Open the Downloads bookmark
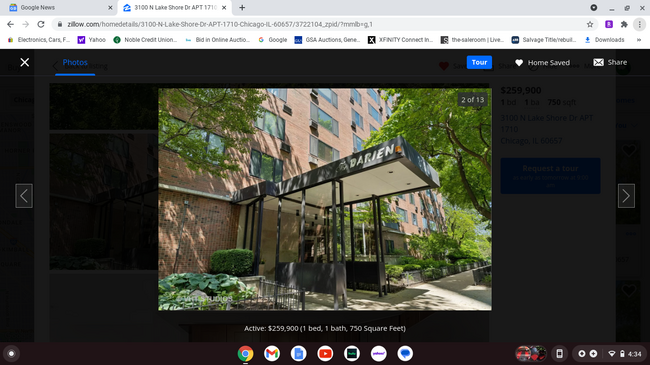Image resolution: width=650 pixels, height=365 pixels. click(x=604, y=40)
